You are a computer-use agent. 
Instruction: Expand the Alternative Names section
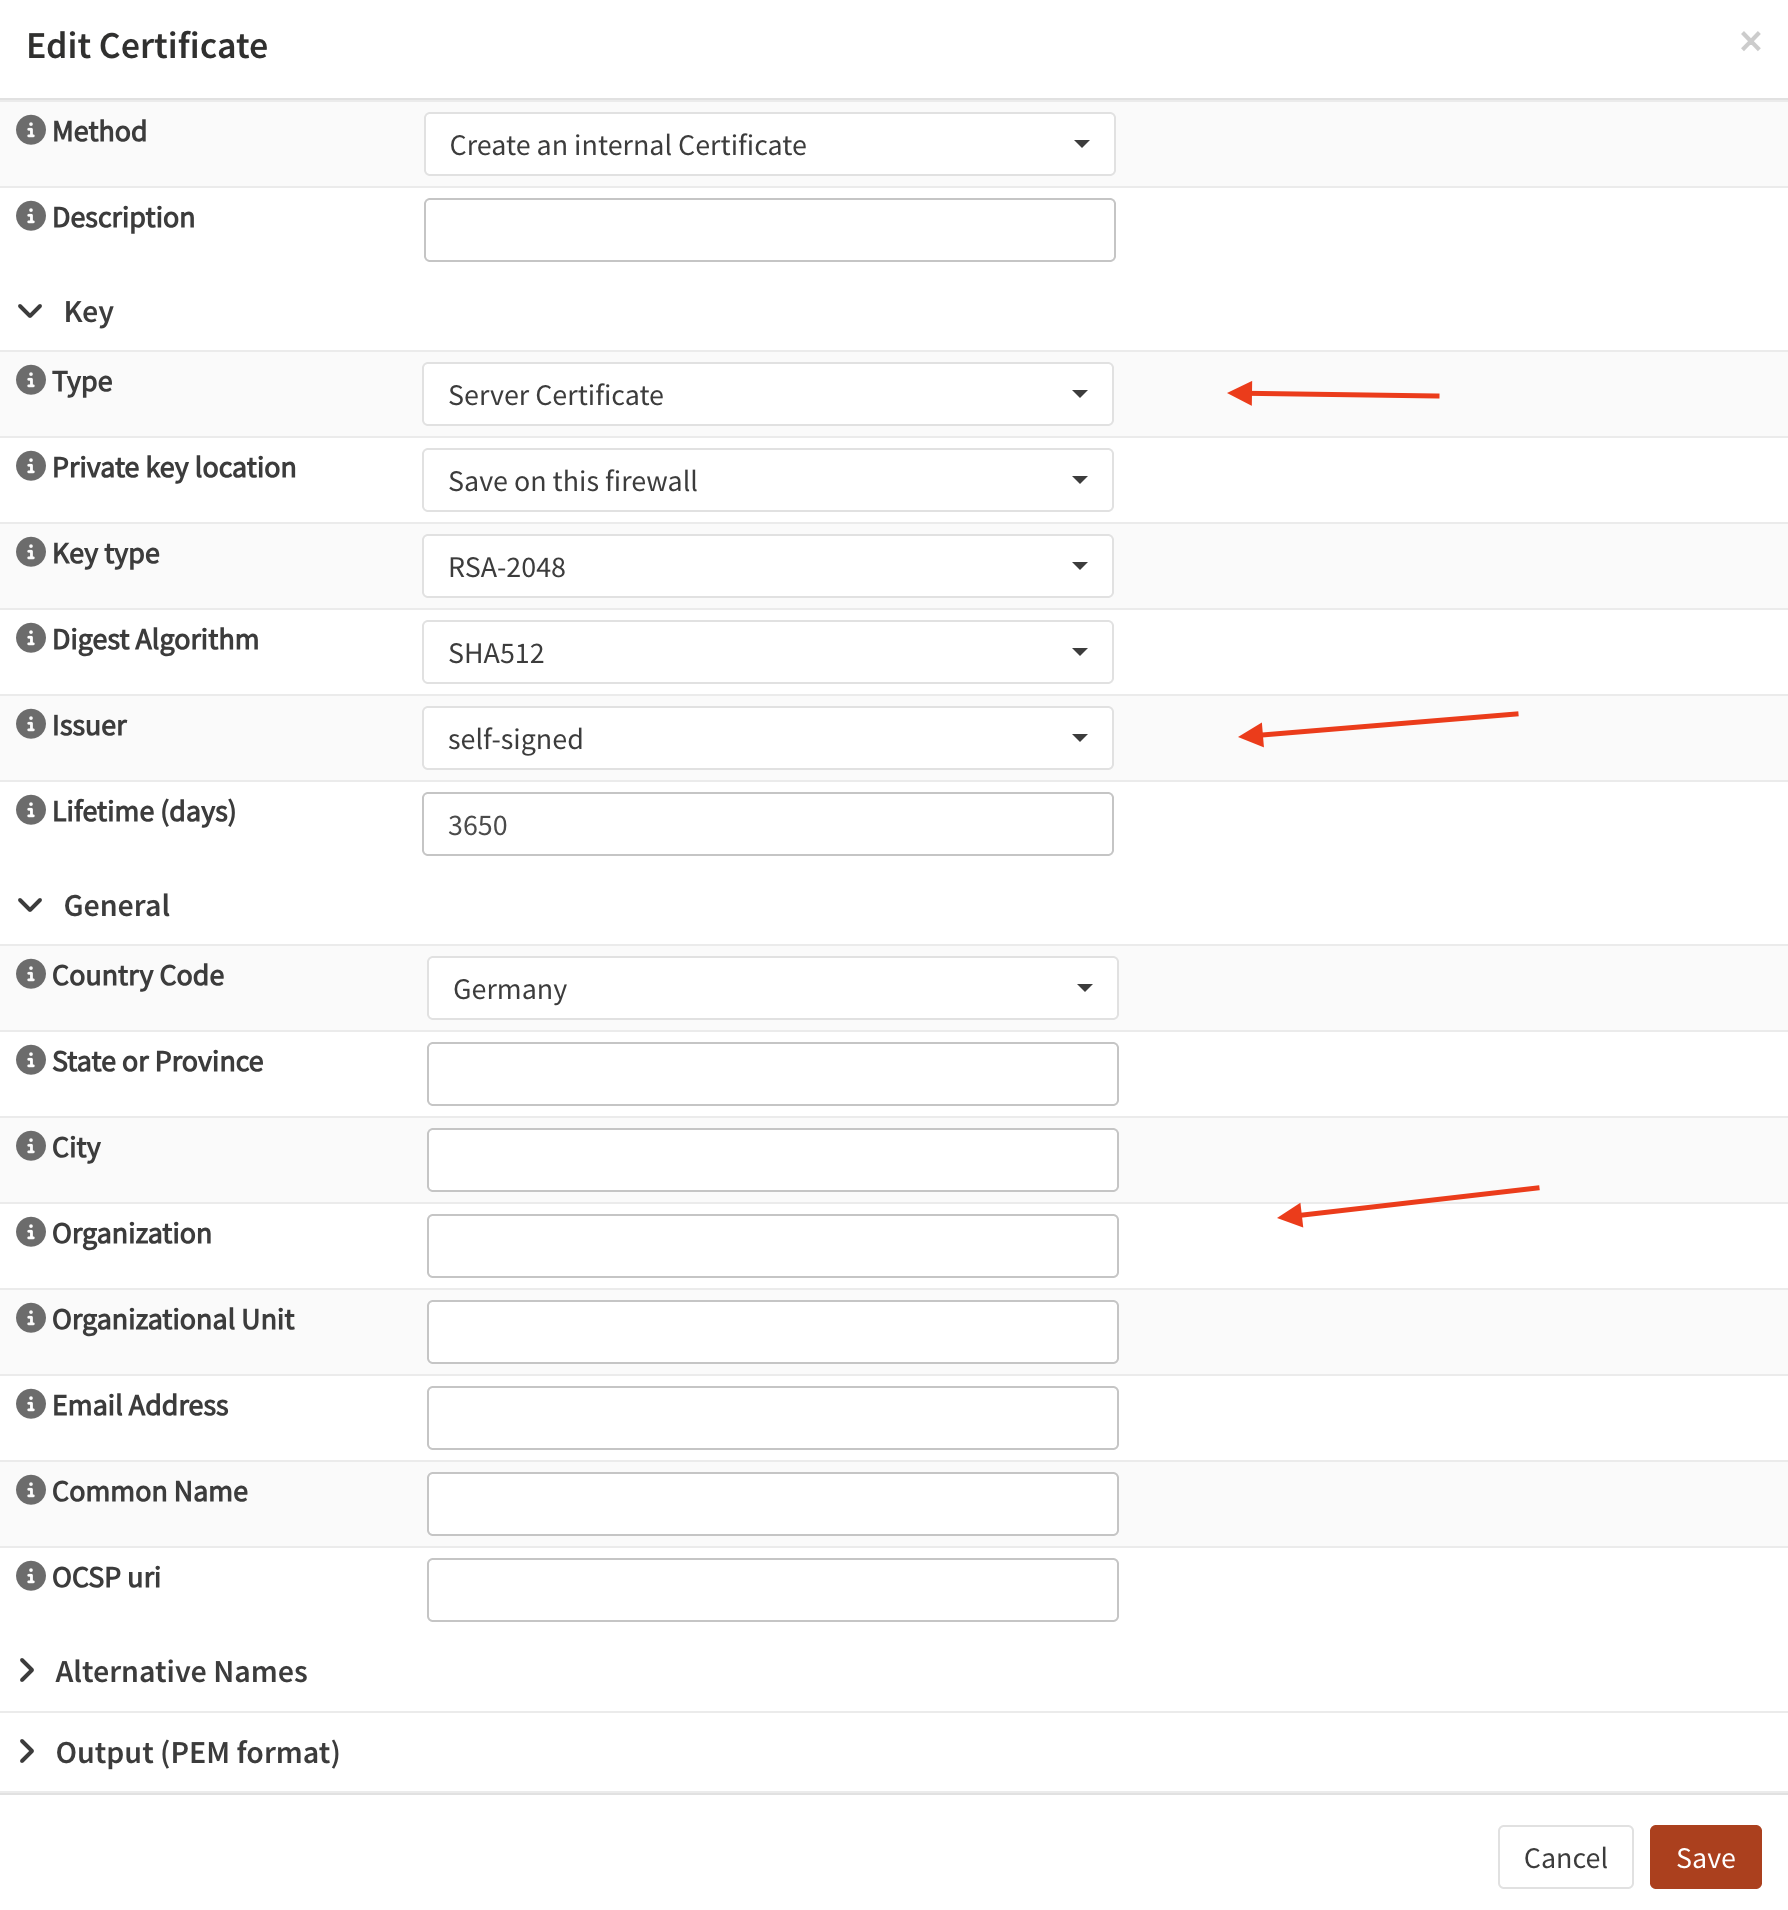coord(28,1671)
